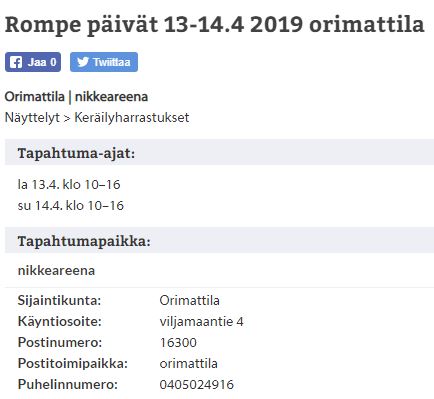The image size is (434, 399).
Task: Click the Saturday 13.4. klo 10–16 entry
Action: 69,184
